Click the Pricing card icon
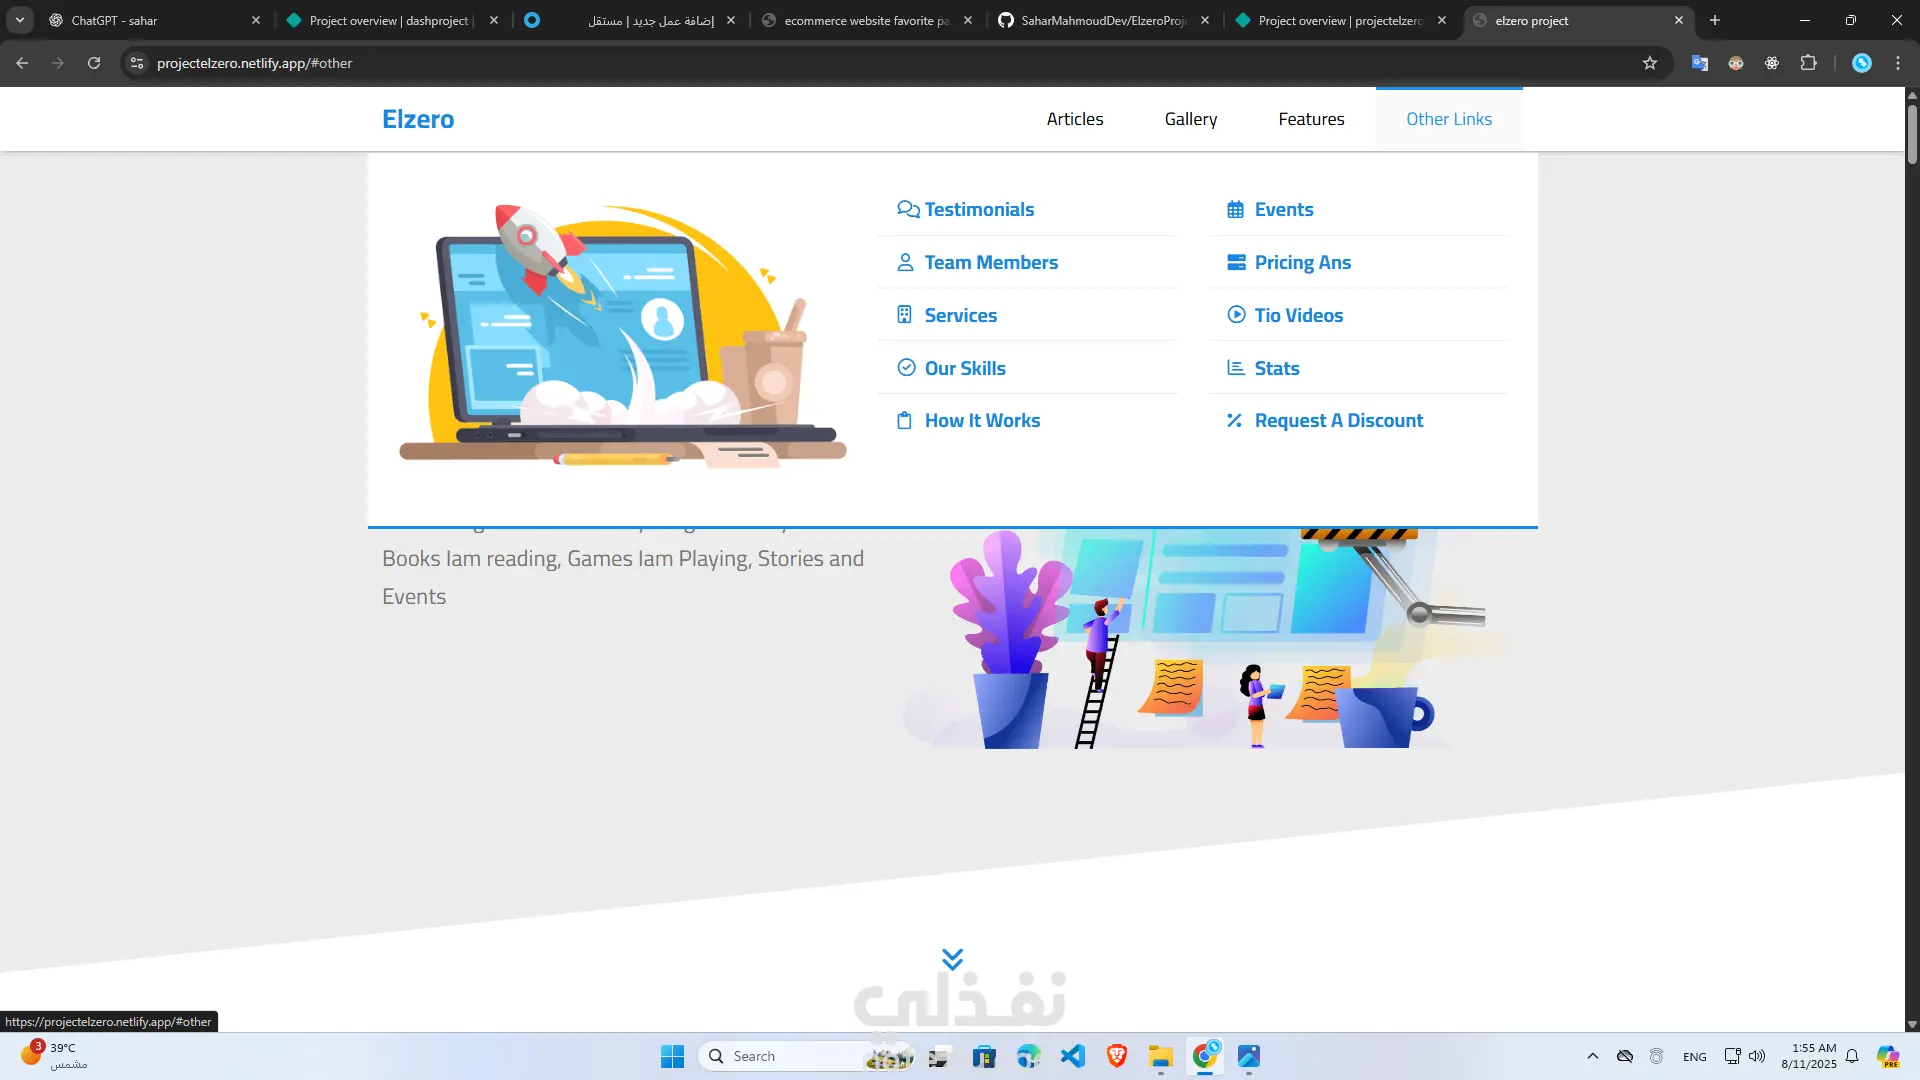Image resolution: width=1920 pixels, height=1080 pixels. point(1236,262)
